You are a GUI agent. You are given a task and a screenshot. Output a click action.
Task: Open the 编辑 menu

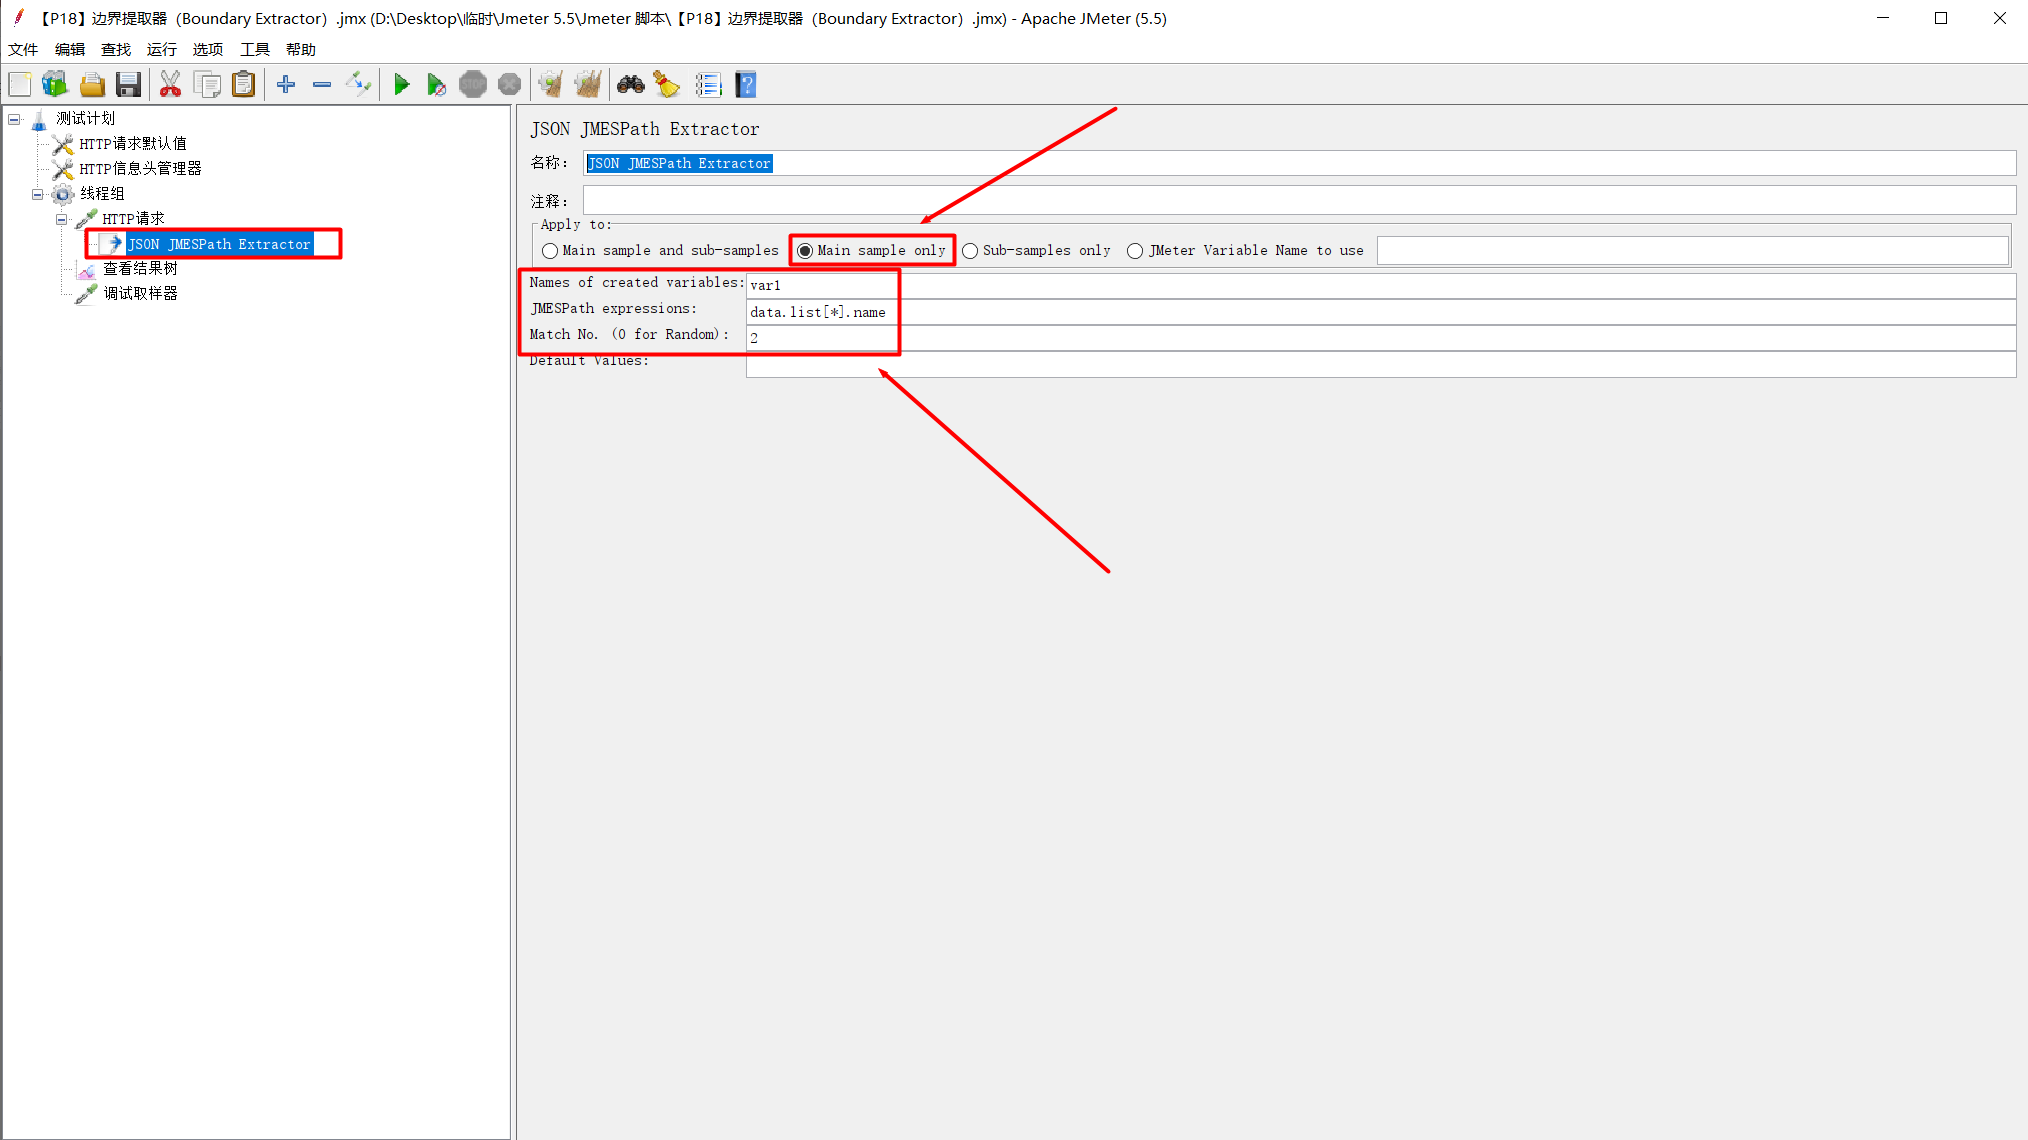[x=70, y=49]
